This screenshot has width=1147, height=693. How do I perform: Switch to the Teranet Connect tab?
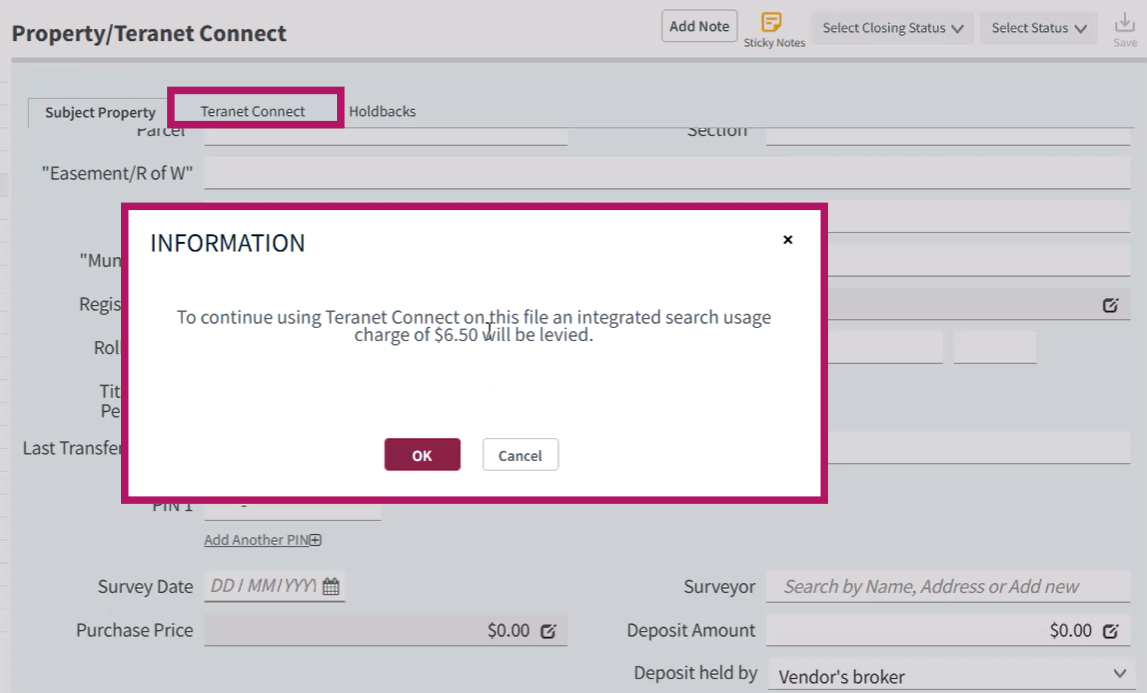pos(253,111)
